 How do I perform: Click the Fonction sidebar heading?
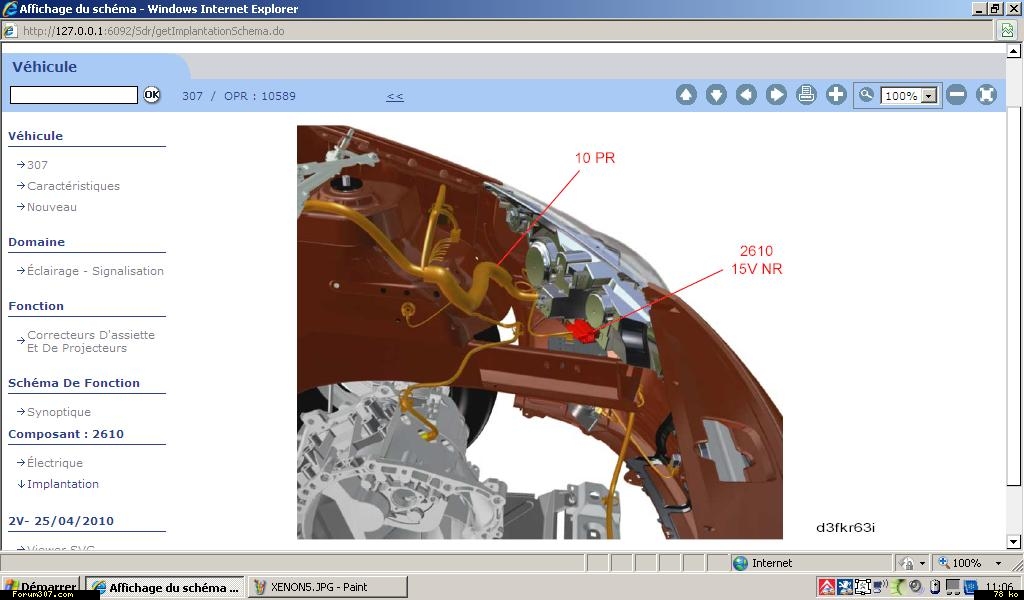36,306
